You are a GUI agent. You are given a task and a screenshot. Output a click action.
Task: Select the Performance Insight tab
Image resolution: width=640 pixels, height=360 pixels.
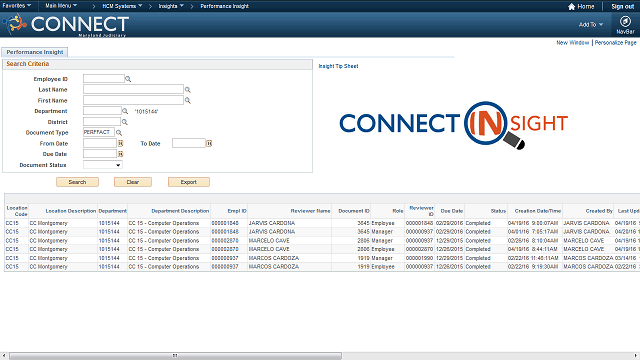point(35,52)
